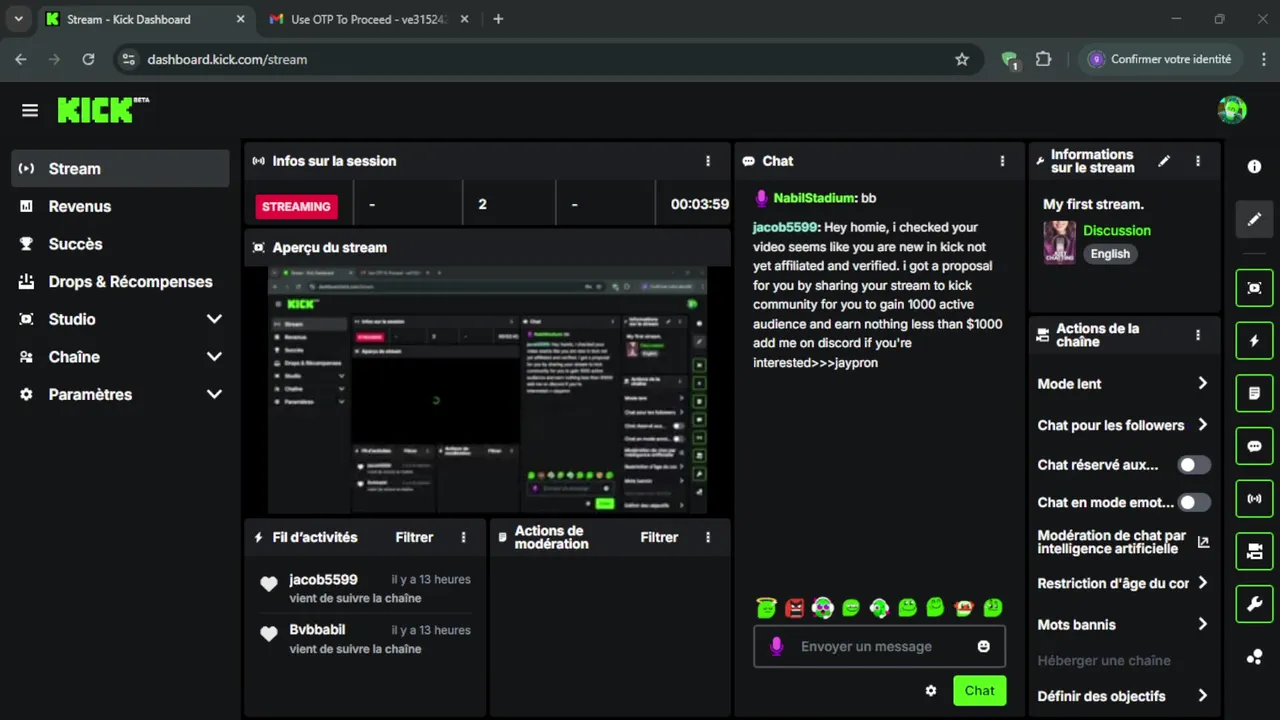
Task: Click the Envoyer un message input field
Action: (879, 647)
